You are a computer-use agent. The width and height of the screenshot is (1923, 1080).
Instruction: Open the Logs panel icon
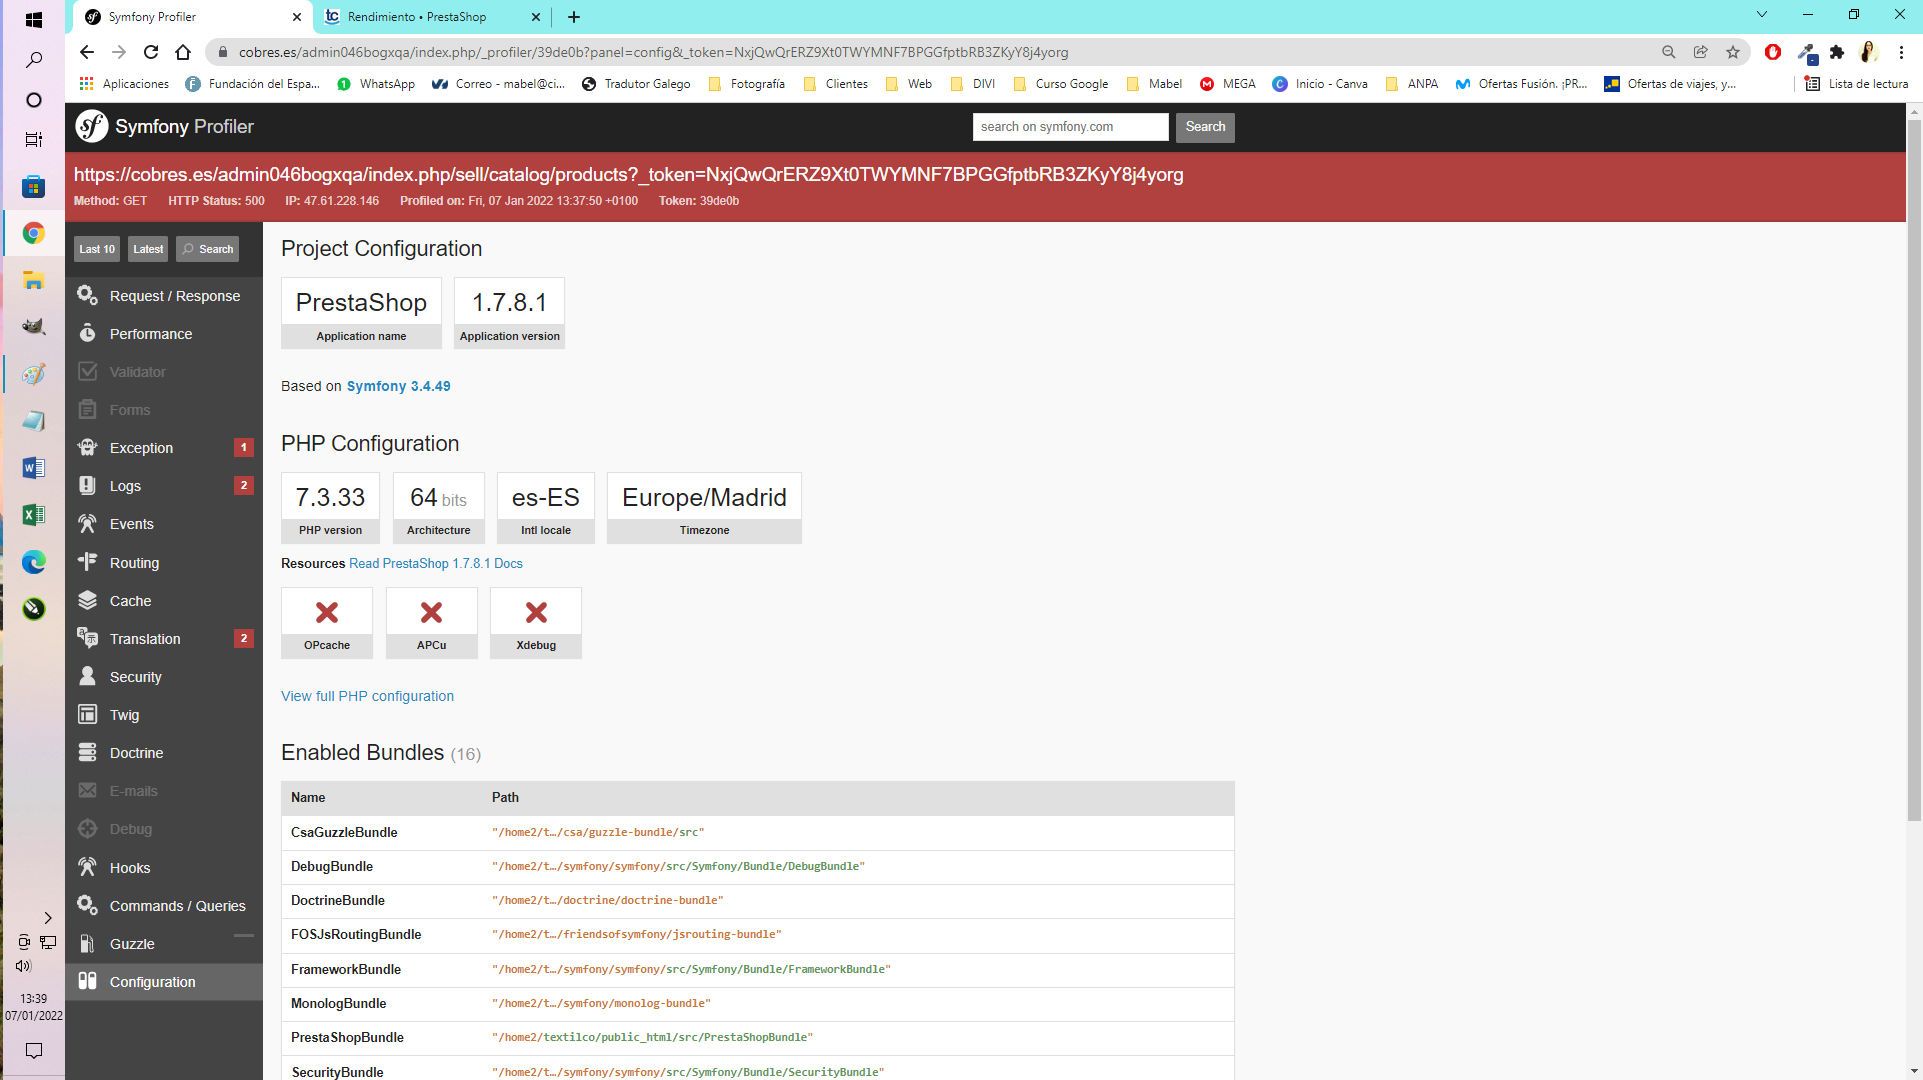coord(87,486)
